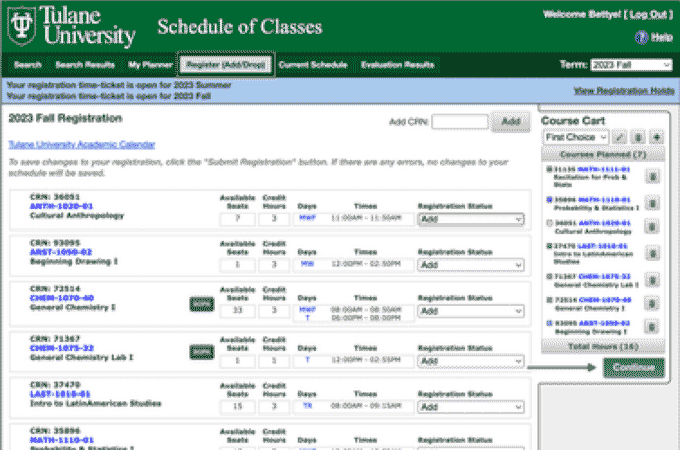
Task: Remove Probability & Statistics I from cart
Action: (x=652, y=203)
